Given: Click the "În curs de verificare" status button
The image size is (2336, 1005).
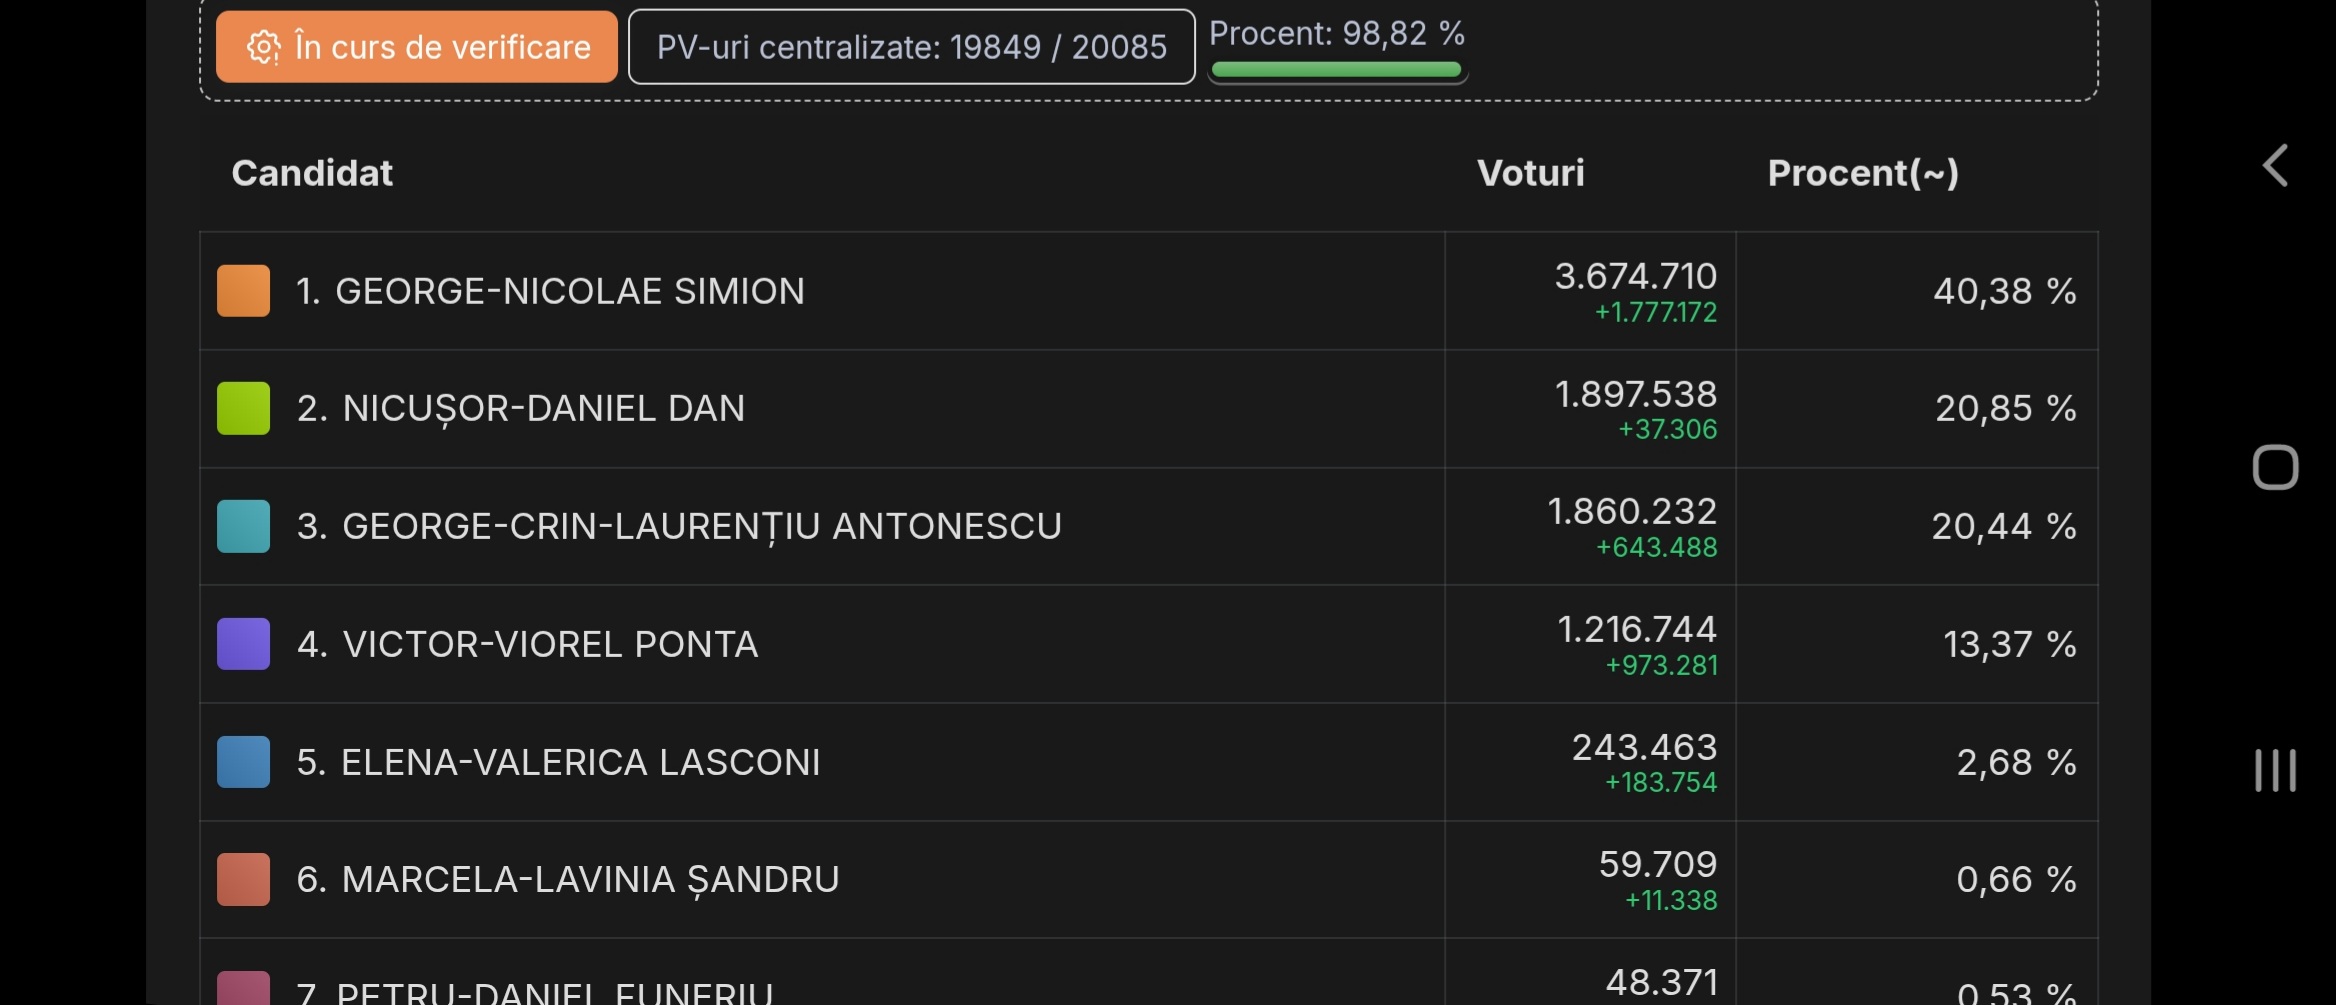Looking at the screenshot, I should pyautogui.click(x=417, y=47).
